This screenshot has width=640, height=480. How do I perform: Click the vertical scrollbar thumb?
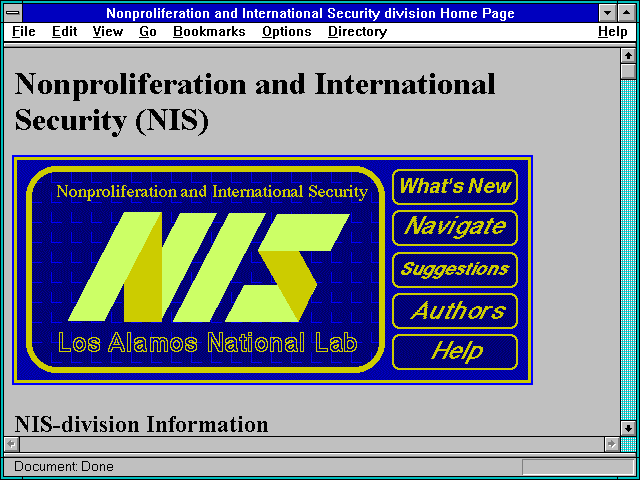(628, 71)
